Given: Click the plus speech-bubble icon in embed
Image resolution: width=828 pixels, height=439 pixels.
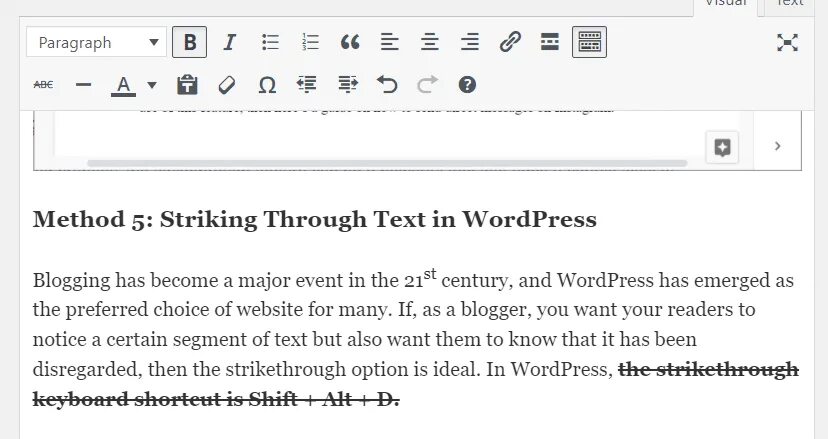Looking at the screenshot, I should pyautogui.click(x=722, y=147).
